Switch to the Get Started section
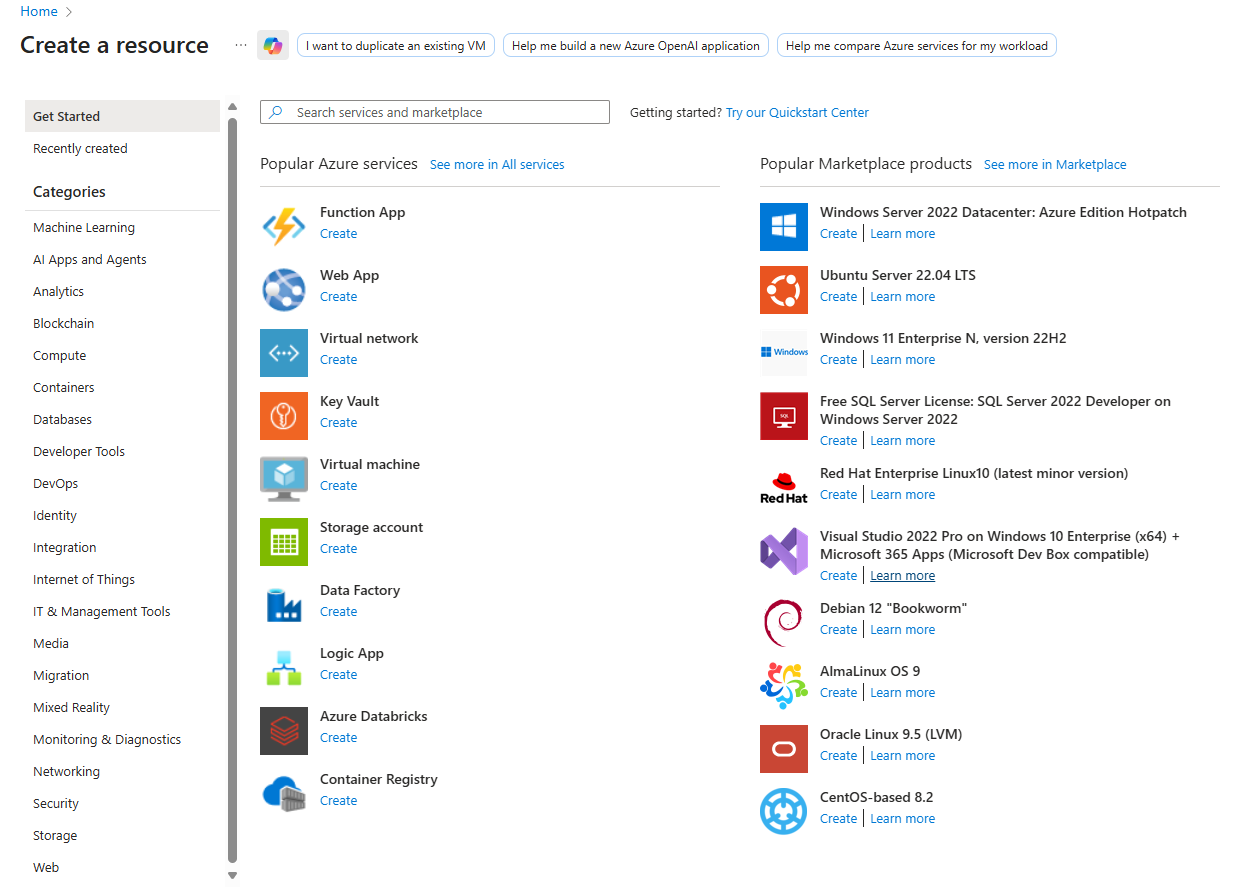 (x=66, y=116)
